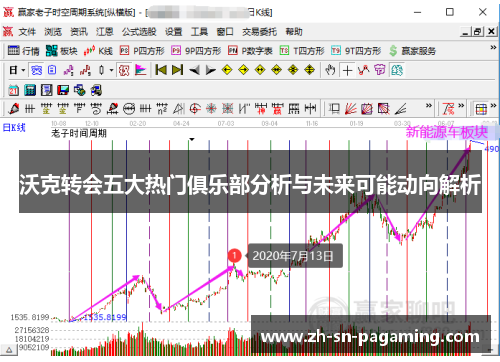Screen dimensions: 500x362
Task: Switch to the K线 candlestick chart
Action: (x=98, y=51)
